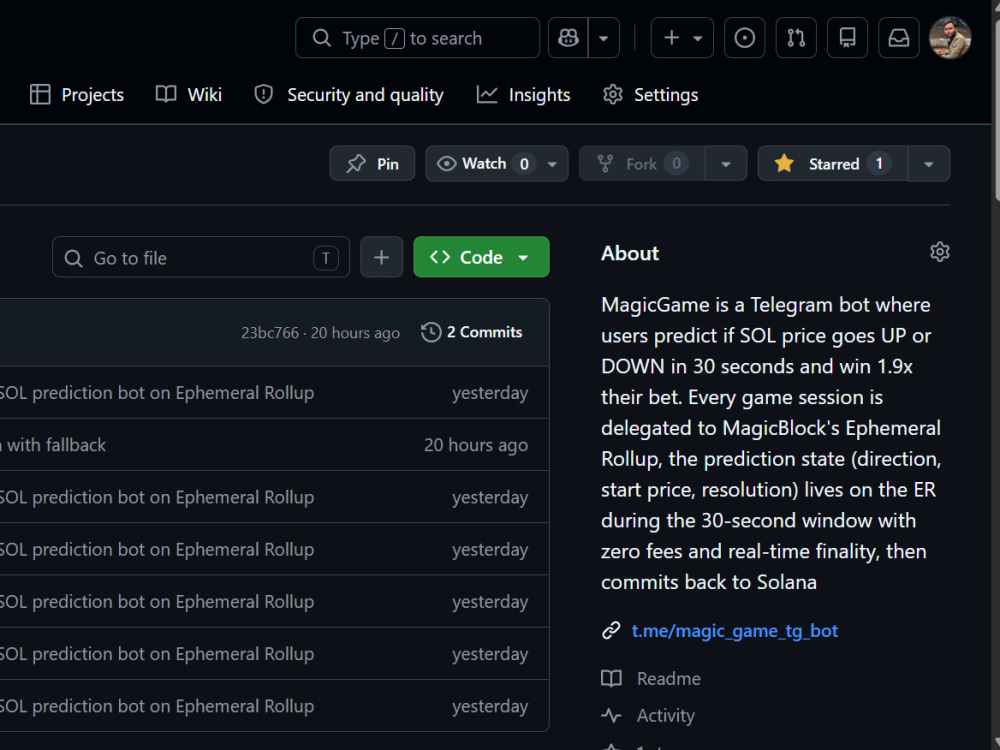Toggle the Starred button
Screen dimensions: 1000x750
pos(832,164)
